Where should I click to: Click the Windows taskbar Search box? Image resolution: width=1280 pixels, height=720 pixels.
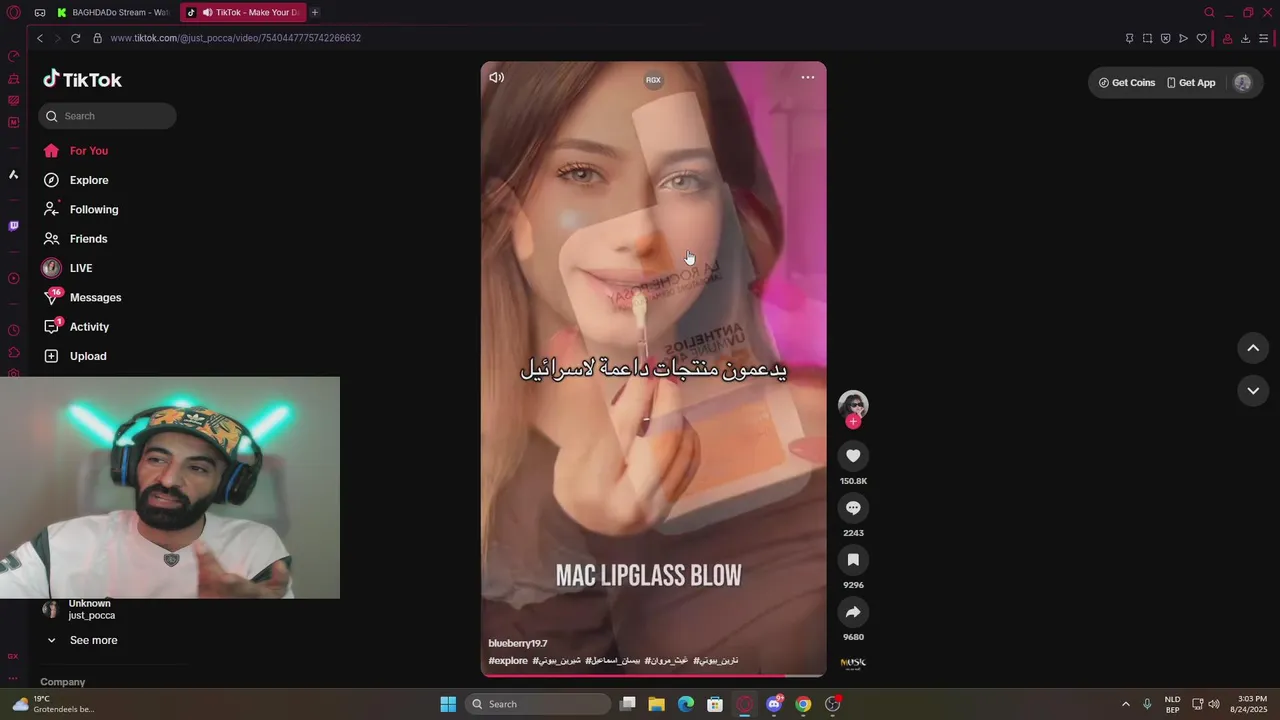(539, 704)
